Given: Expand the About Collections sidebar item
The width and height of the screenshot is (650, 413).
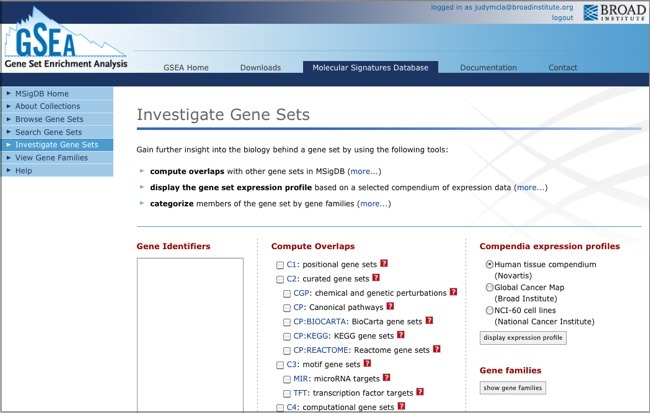Looking at the screenshot, I should (x=7, y=106).
